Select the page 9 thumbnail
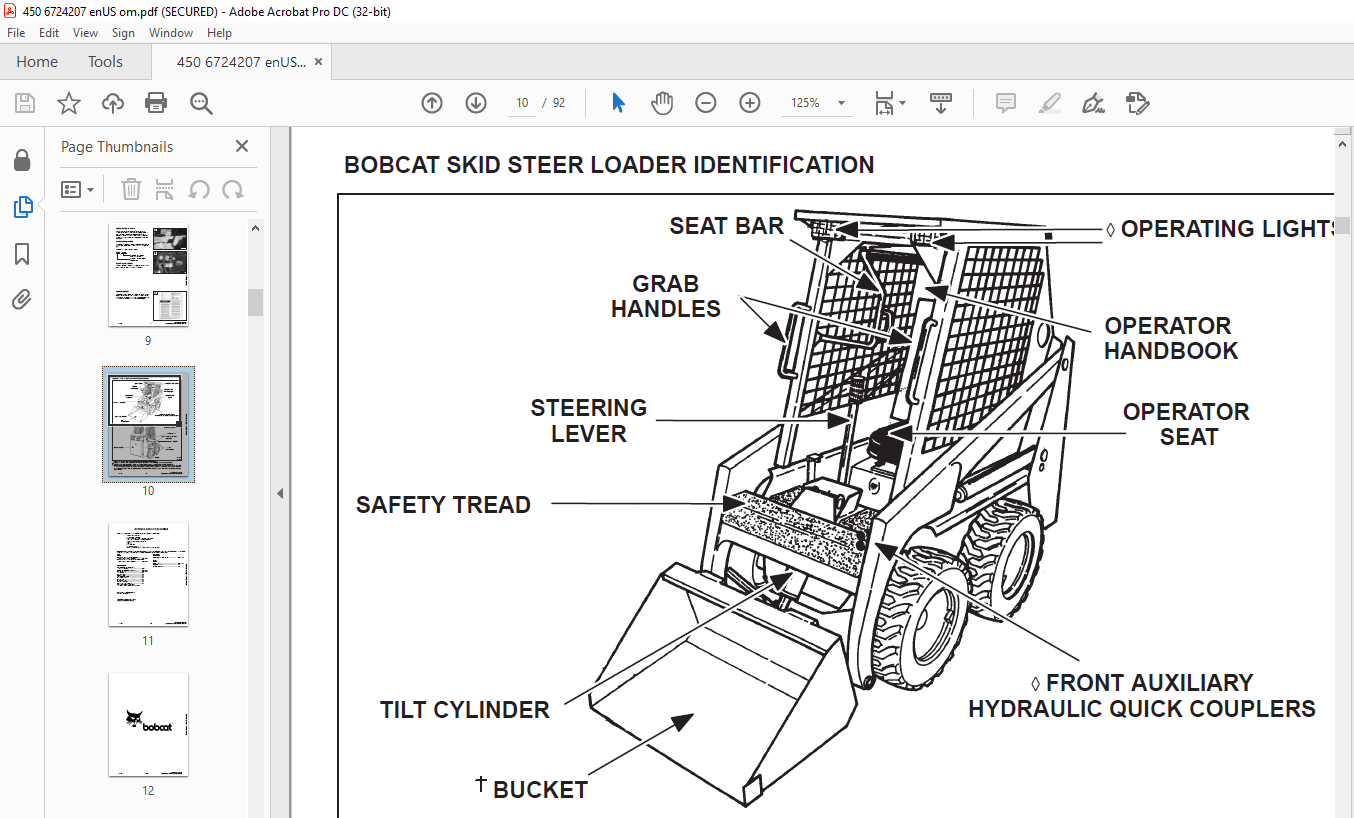Screen dimensions: 1354x818 [x=148, y=275]
